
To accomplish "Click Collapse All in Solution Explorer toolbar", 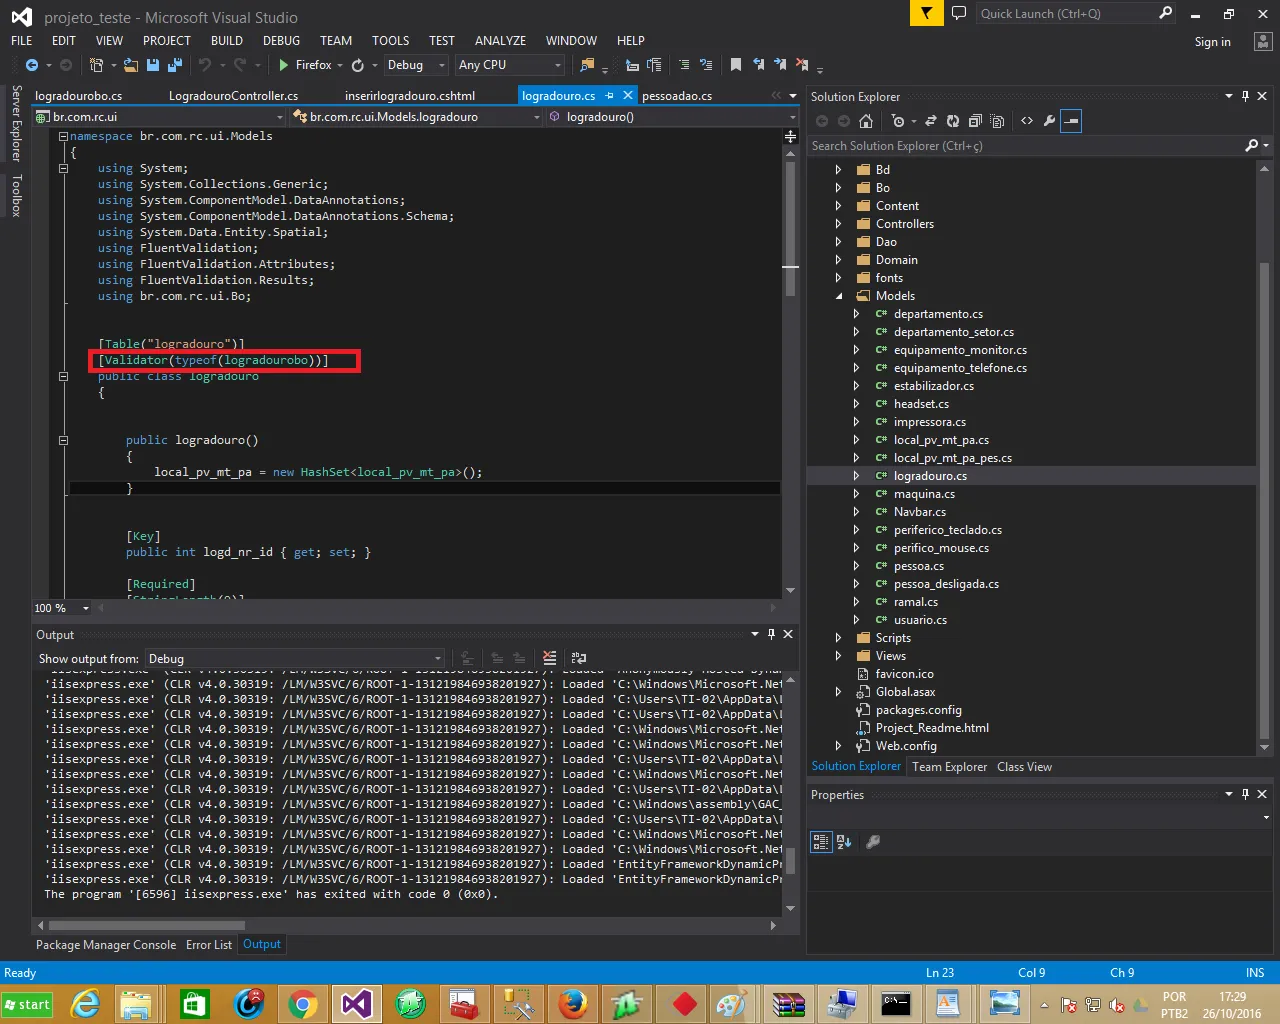I will click(x=975, y=121).
